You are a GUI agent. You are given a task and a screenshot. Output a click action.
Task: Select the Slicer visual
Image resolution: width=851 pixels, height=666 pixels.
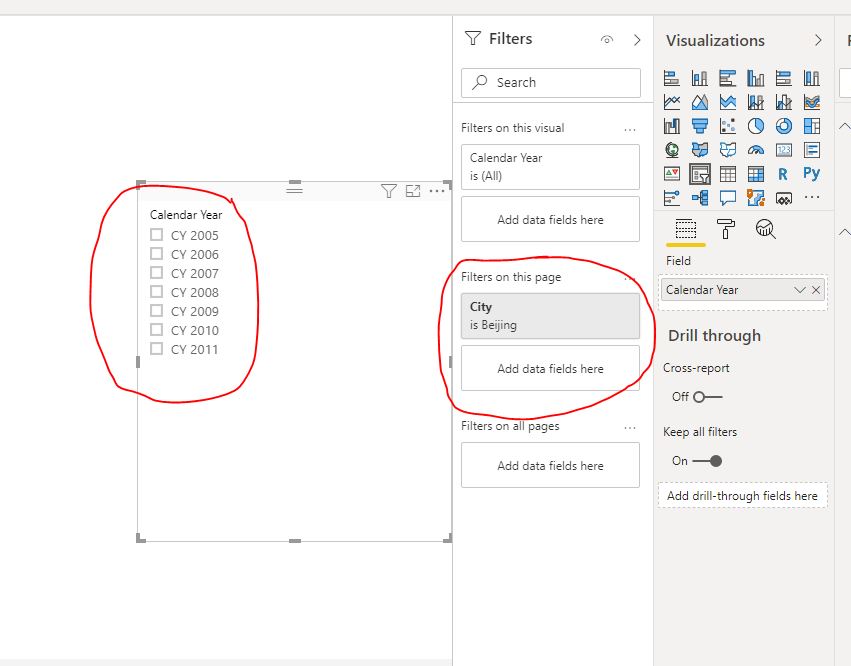point(700,174)
